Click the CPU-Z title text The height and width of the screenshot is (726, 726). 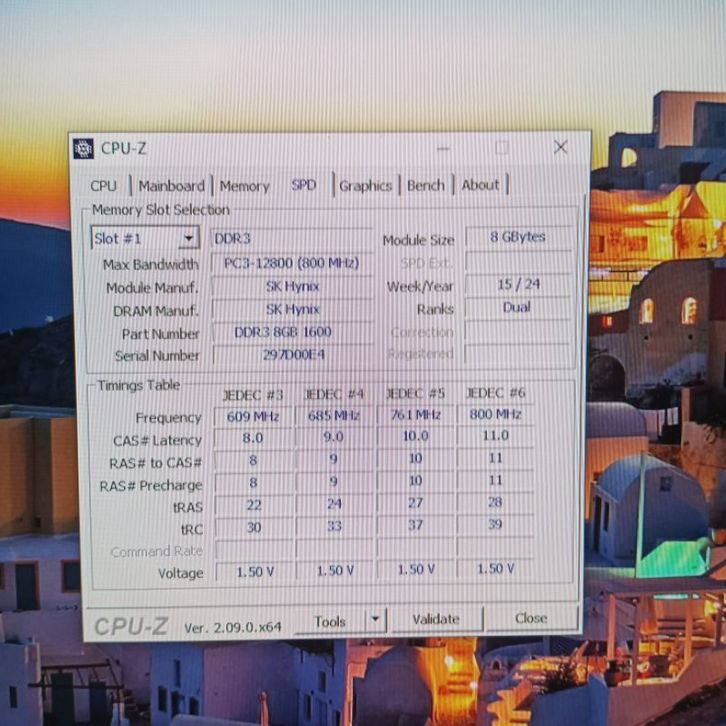[x=124, y=148]
